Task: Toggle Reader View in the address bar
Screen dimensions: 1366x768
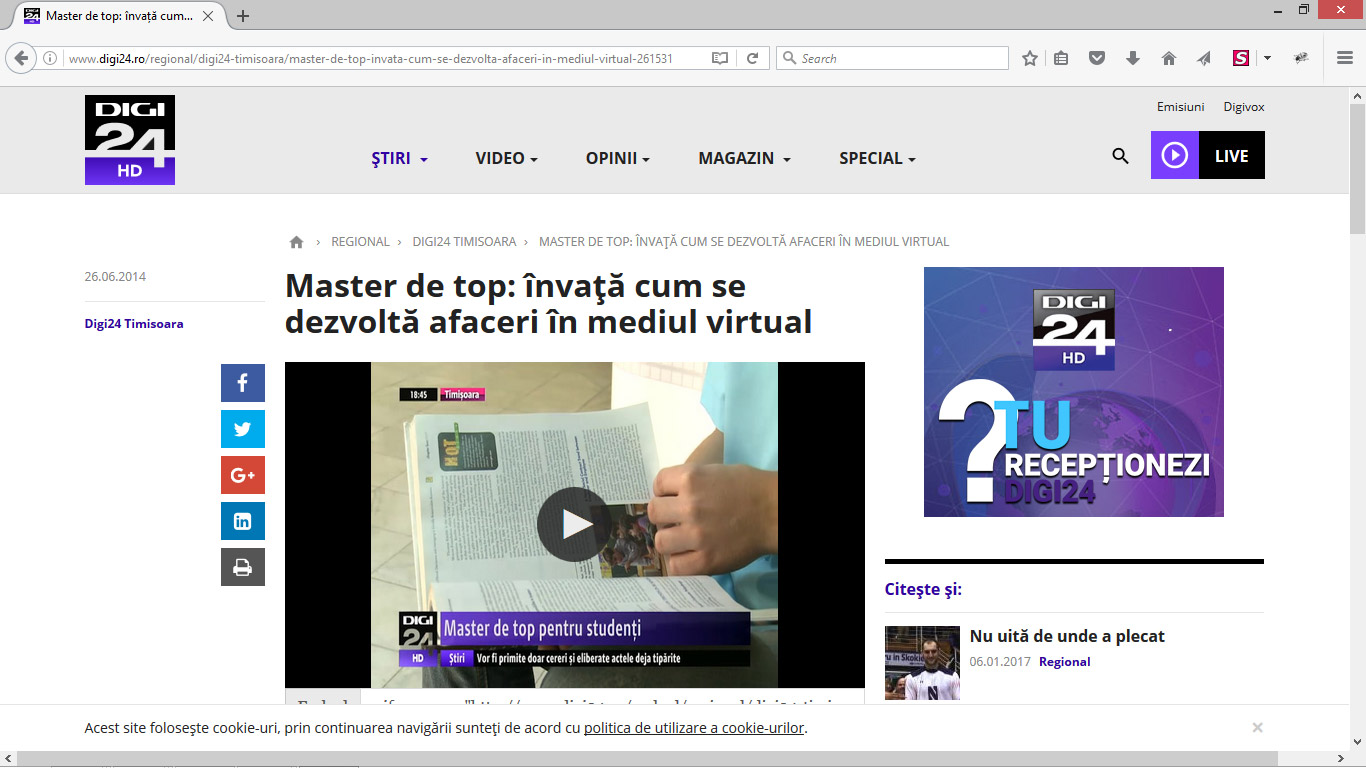Action: click(x=720, y=59)
